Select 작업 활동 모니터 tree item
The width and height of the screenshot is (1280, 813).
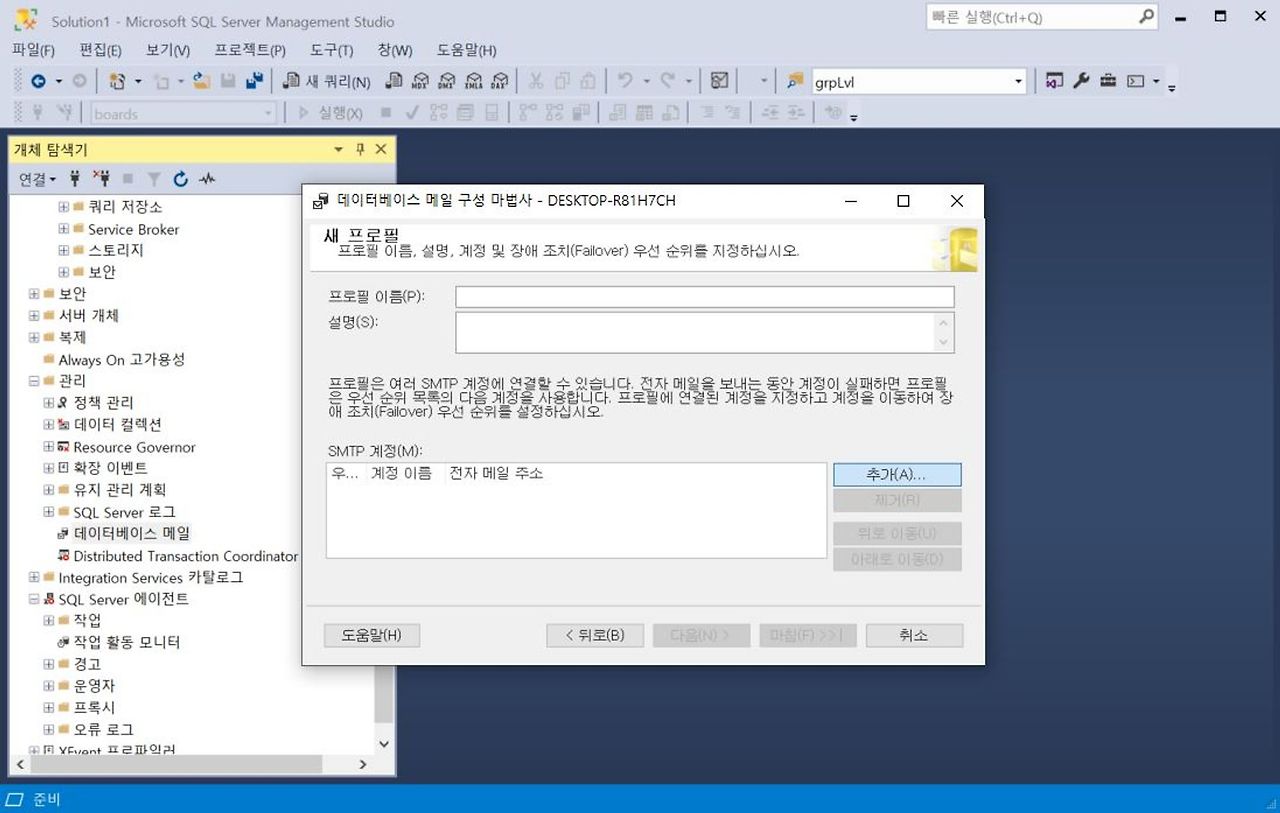coord(126,642)
